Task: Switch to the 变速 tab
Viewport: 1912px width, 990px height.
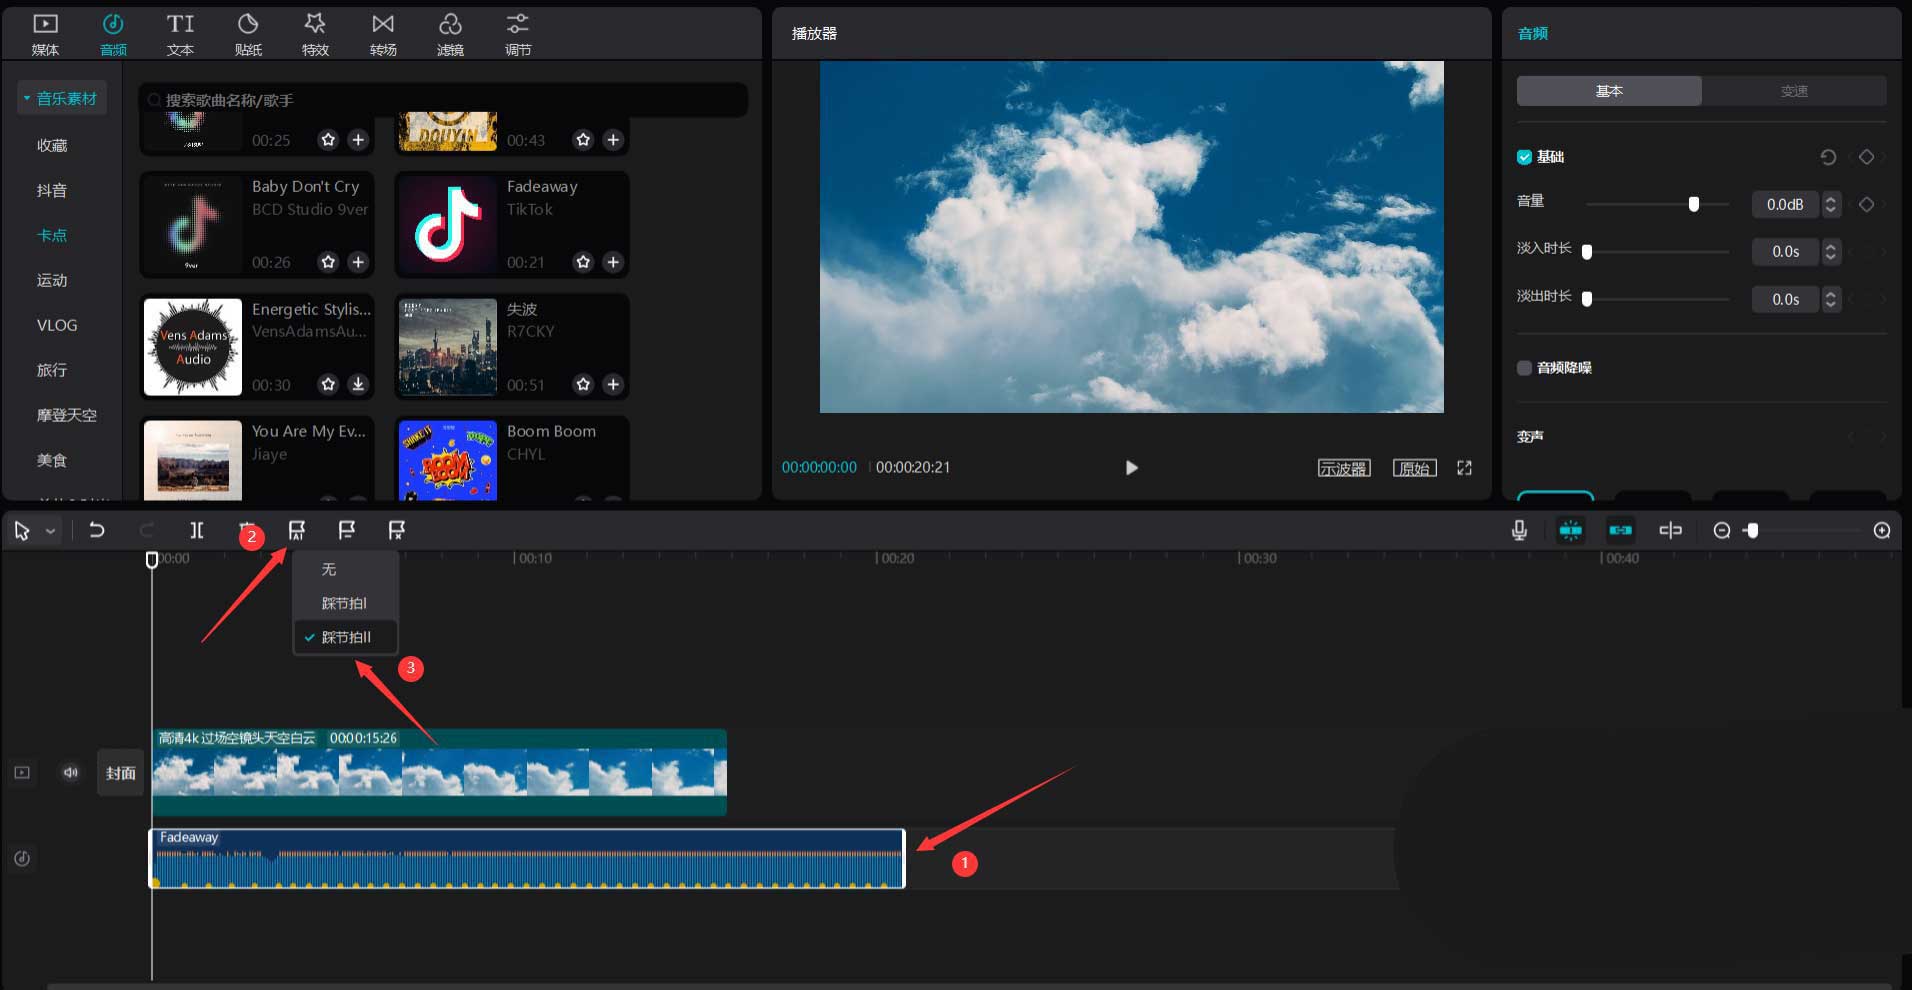Action: [1793, 91]
